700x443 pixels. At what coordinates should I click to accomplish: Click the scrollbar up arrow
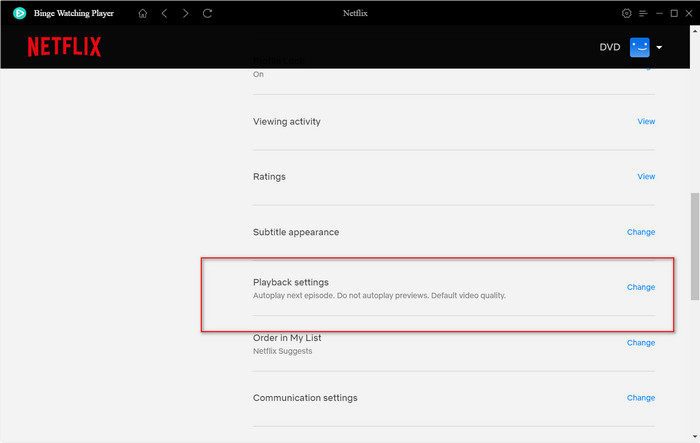[695, 31]
